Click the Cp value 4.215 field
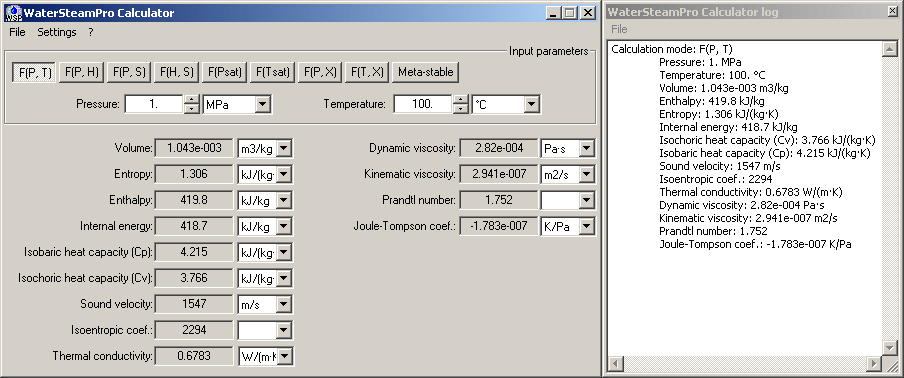 coord(194,252)
